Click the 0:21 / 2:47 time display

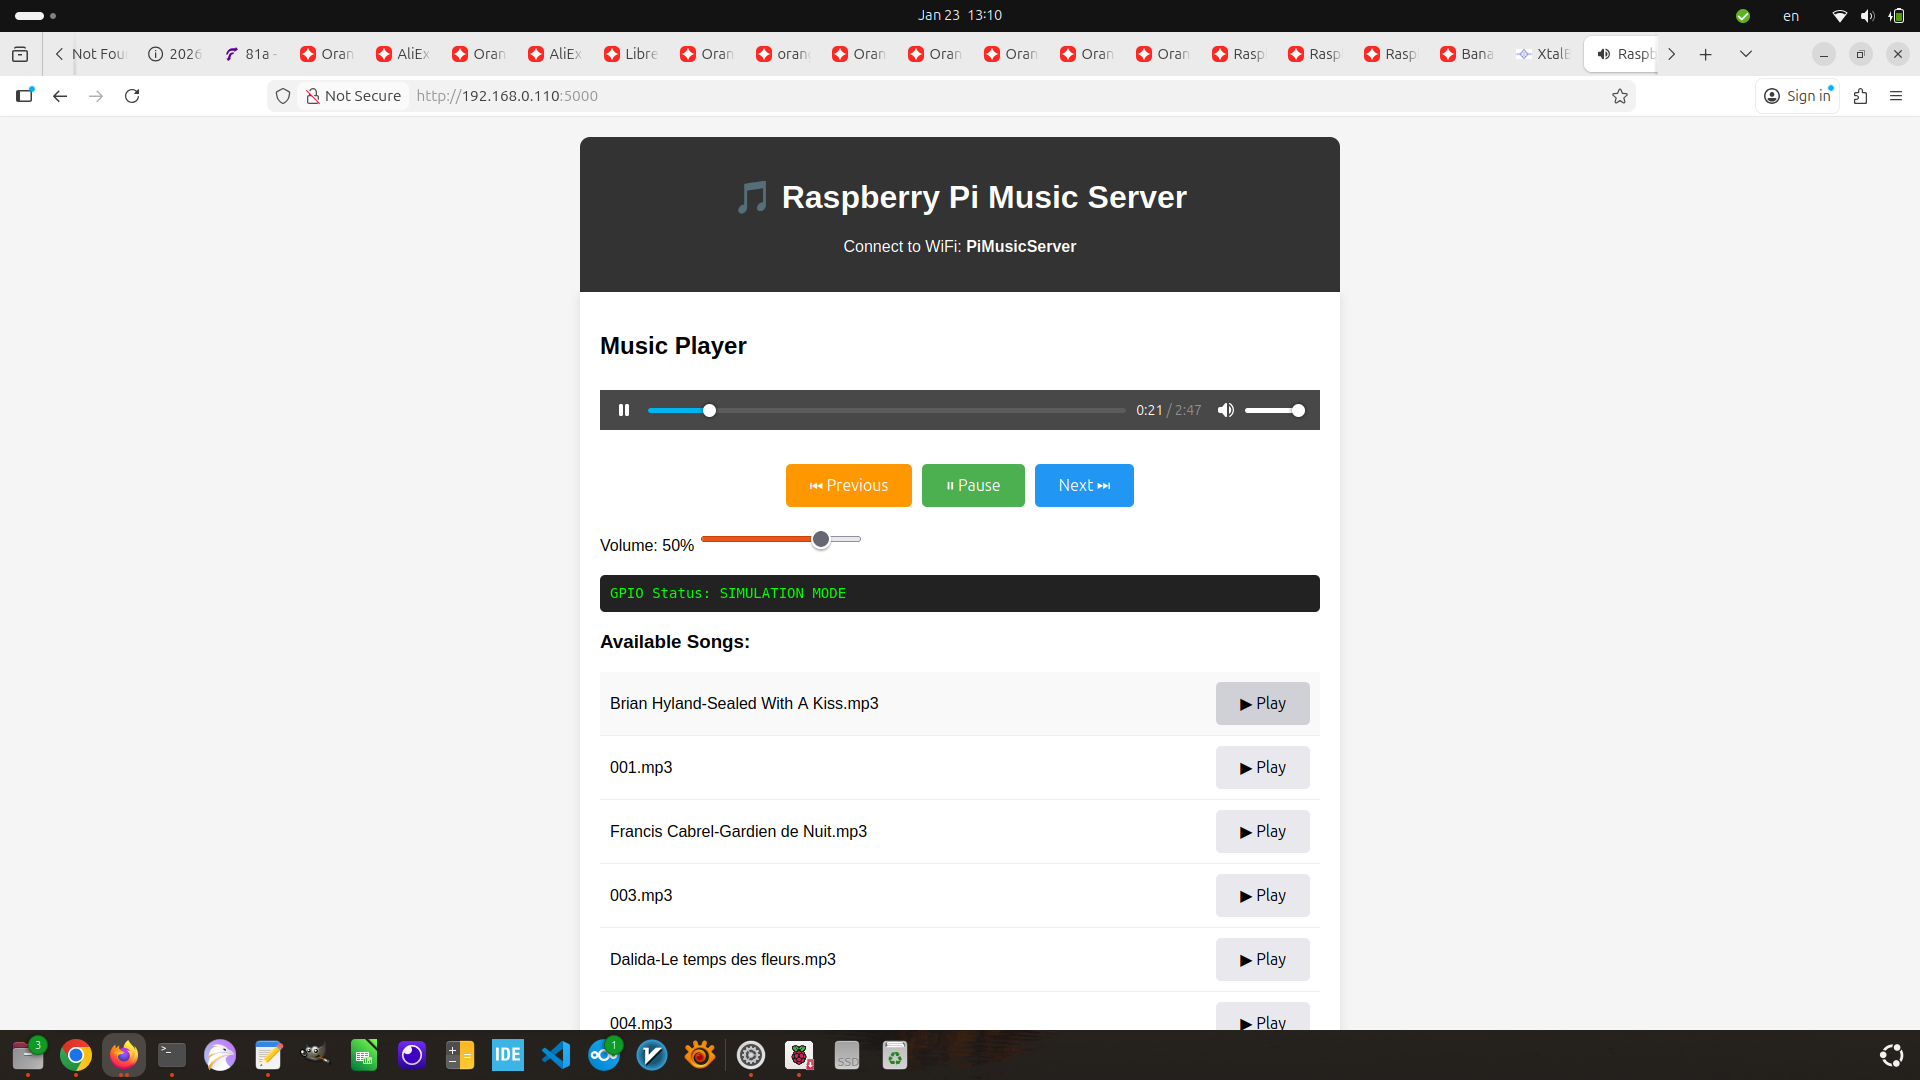pos(1168,410)
